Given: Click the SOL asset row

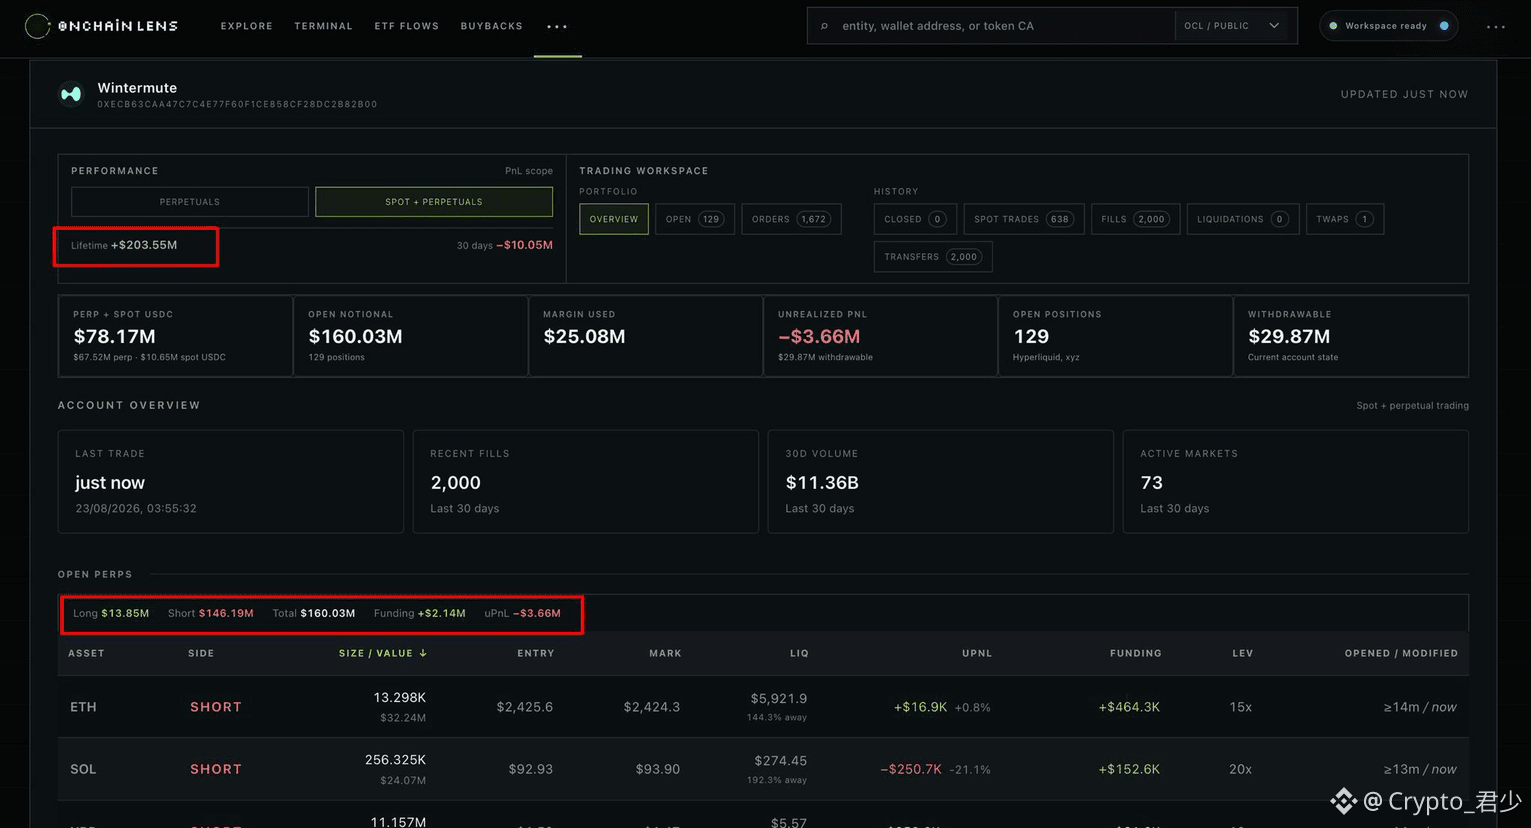Looking at the screenshot, I should pyautogui.click(x=763, y=769).
